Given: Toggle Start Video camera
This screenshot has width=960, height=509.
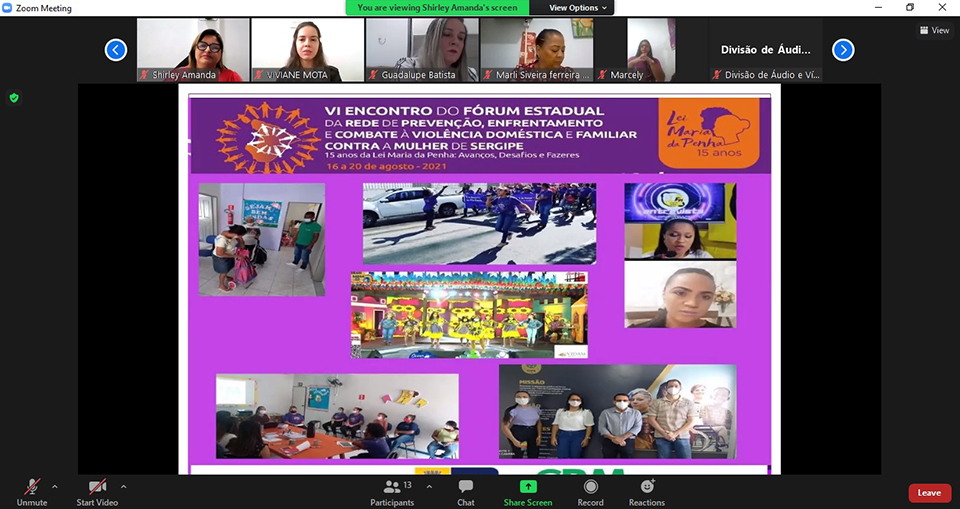Looking at the screenshot, I should (x=98, y=487).
